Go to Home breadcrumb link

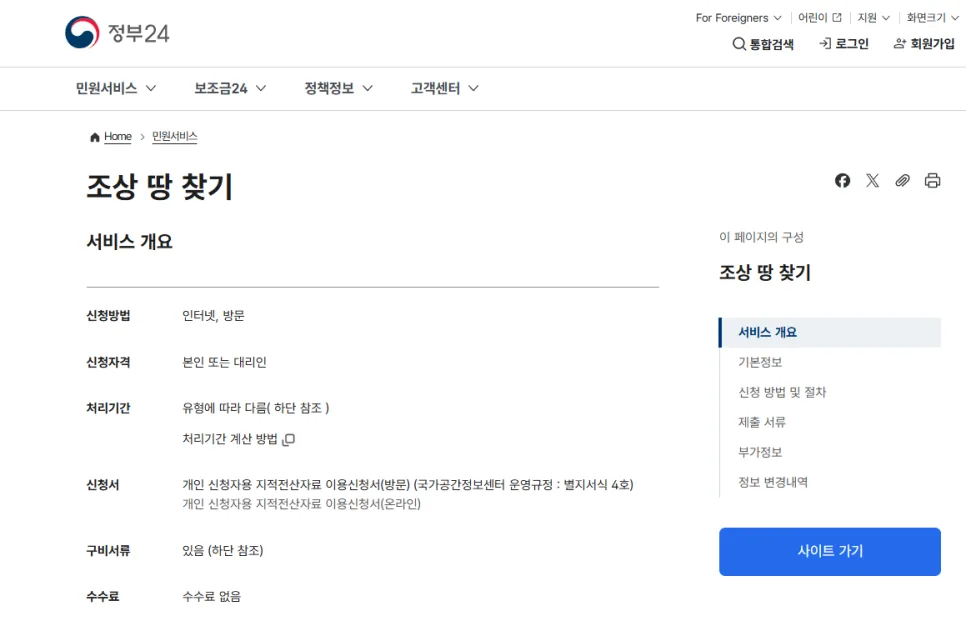click(118, 137)
